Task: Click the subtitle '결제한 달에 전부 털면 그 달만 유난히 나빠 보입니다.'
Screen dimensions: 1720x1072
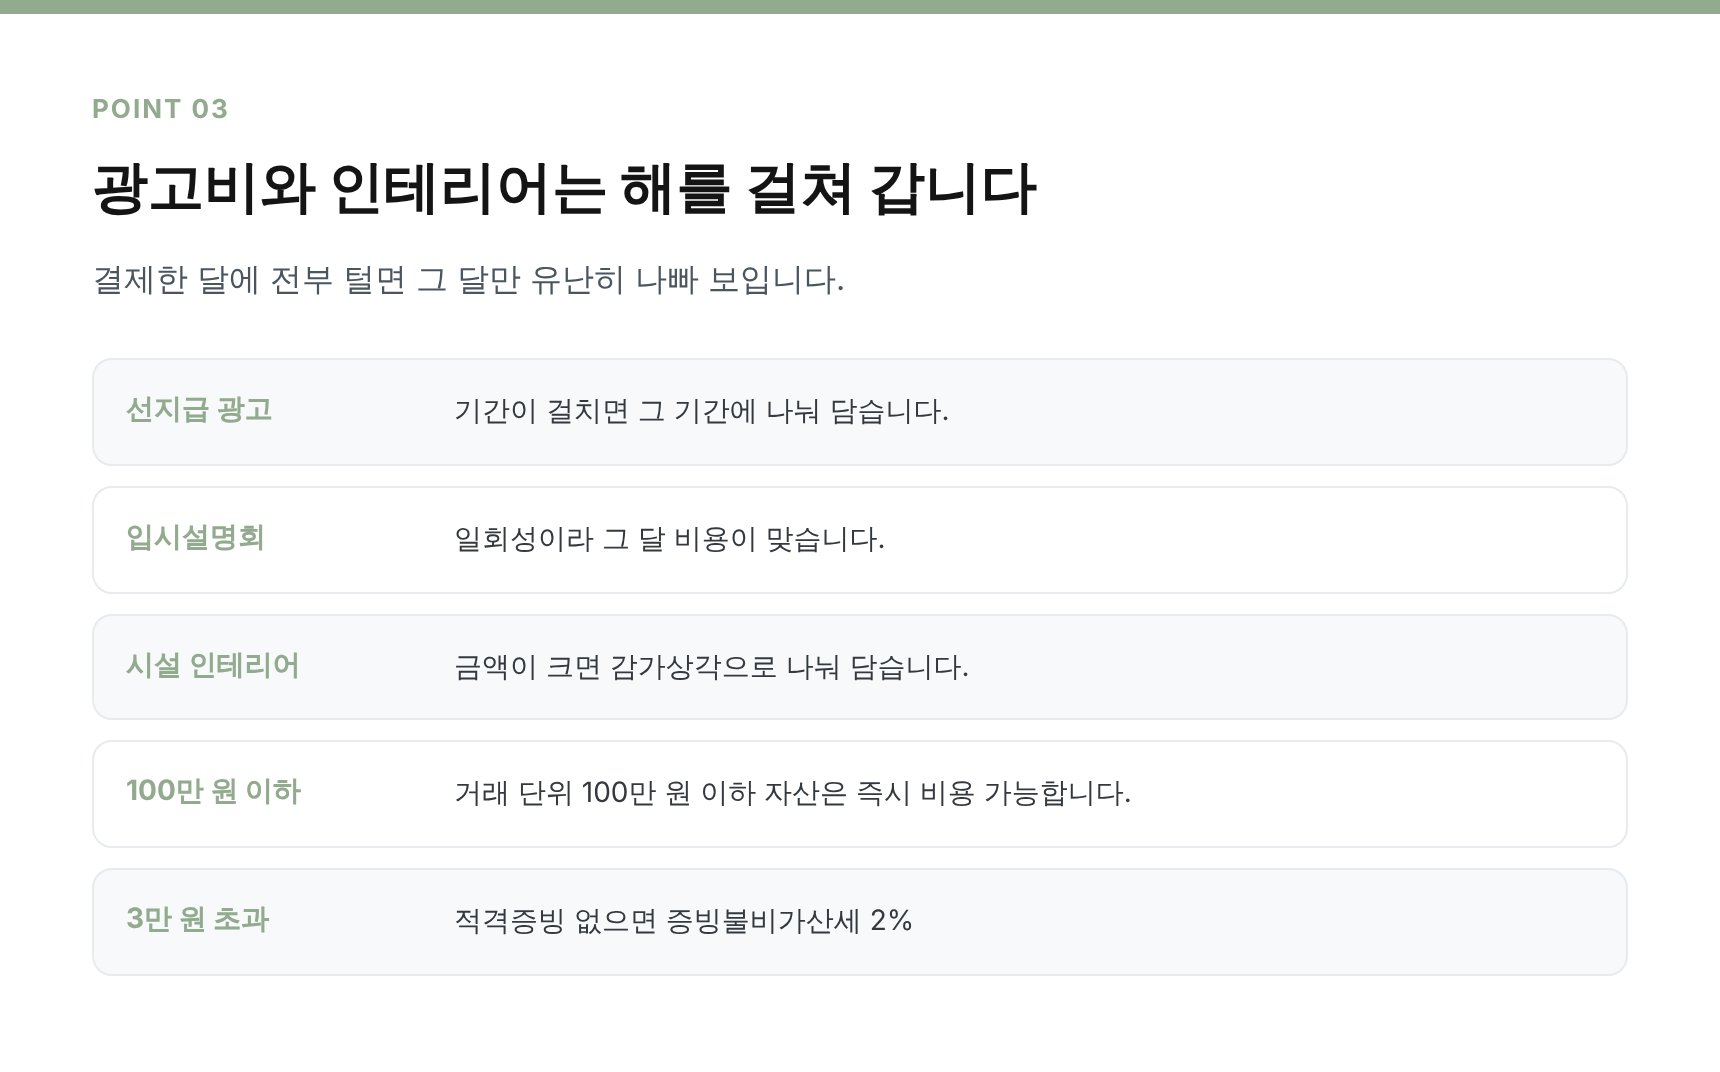Action: click(468, 280)
